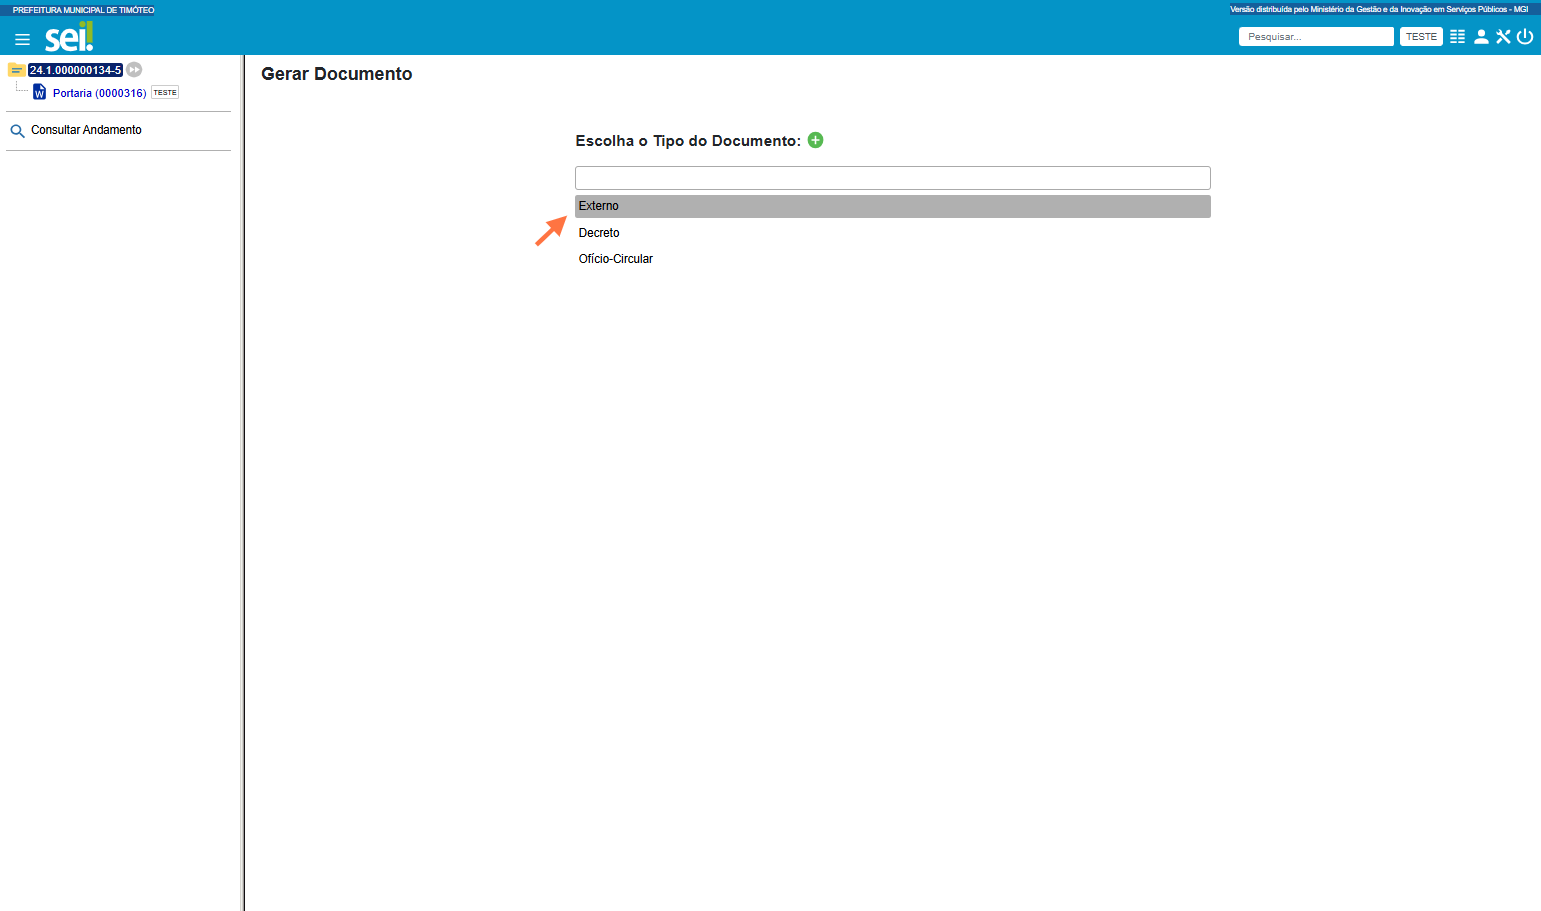Focus the Pesquisar search field
This screenshot has height=911, width=1541.
click(x=1316, y=37)
